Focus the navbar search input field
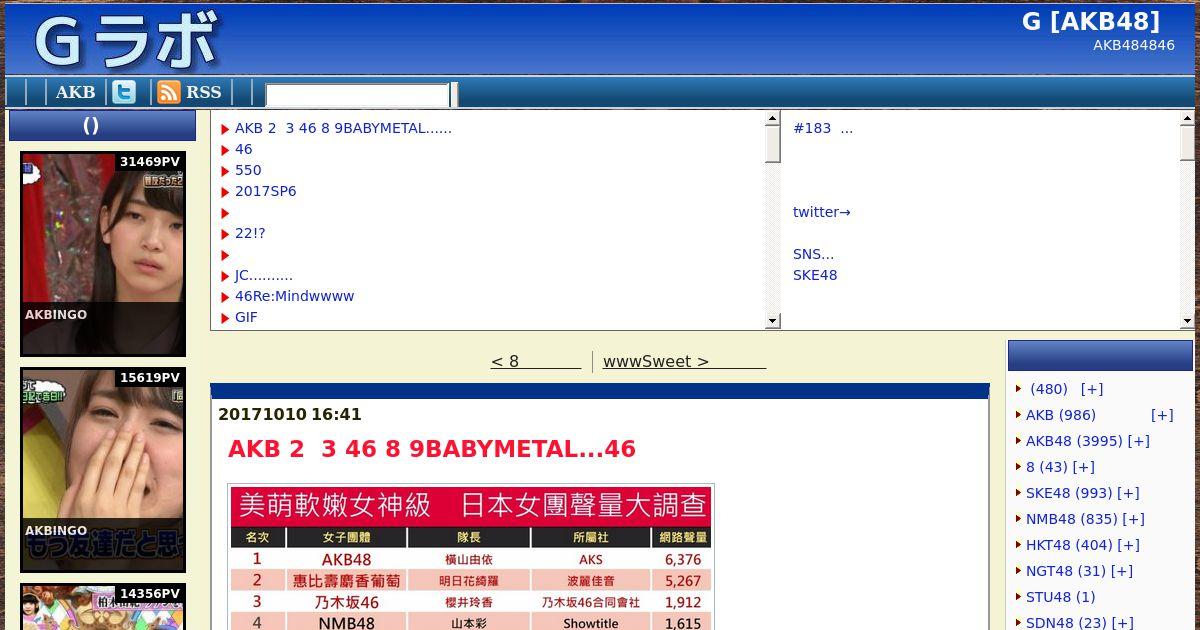This screenshot has width=1200, height=630. click(x=357, y=95)
